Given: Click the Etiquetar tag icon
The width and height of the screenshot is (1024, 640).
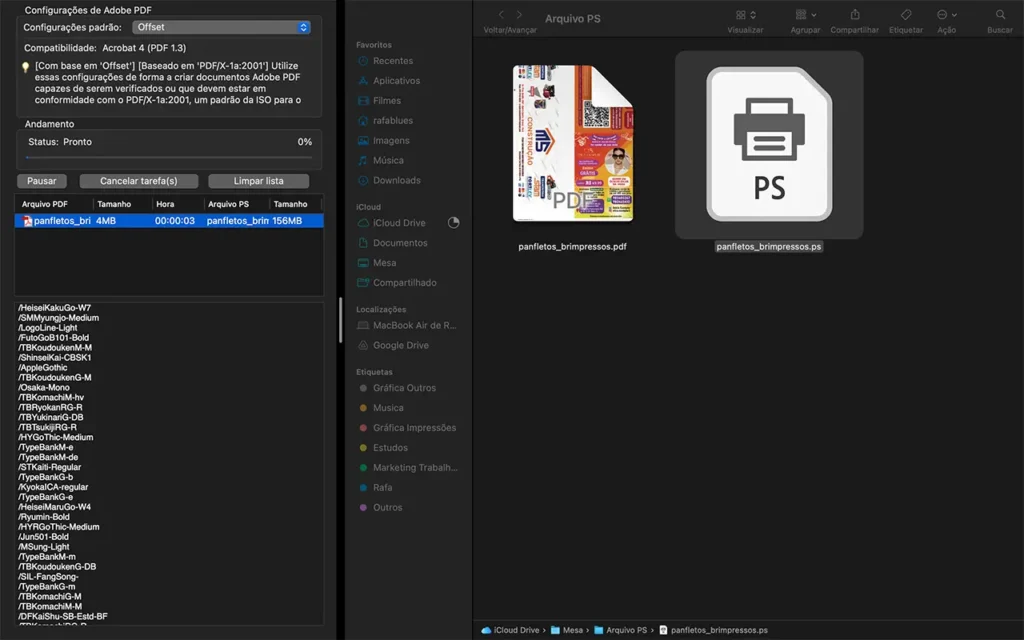Looking at the screenshot, I should [x=906, y=14].
